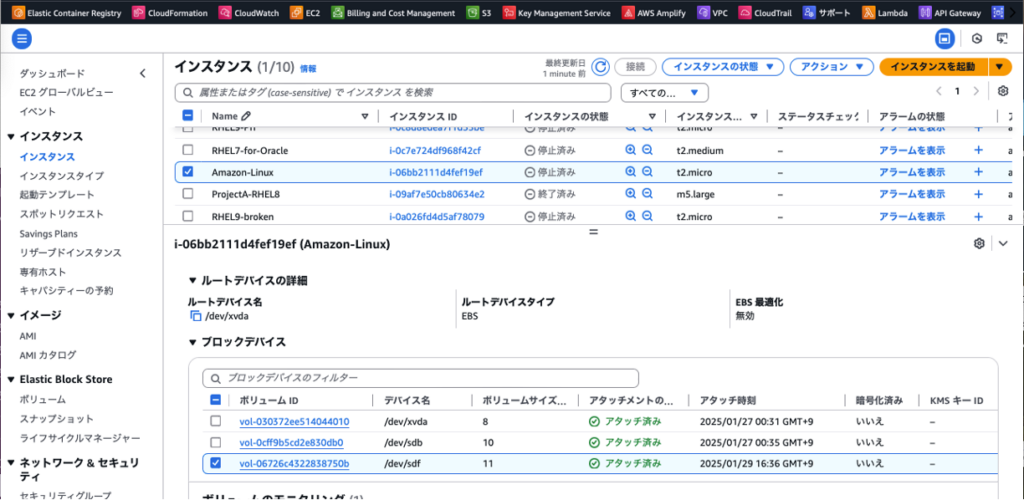
Task: Collapse the インスタンス sidebar section
Action: (x=10, y=136)
